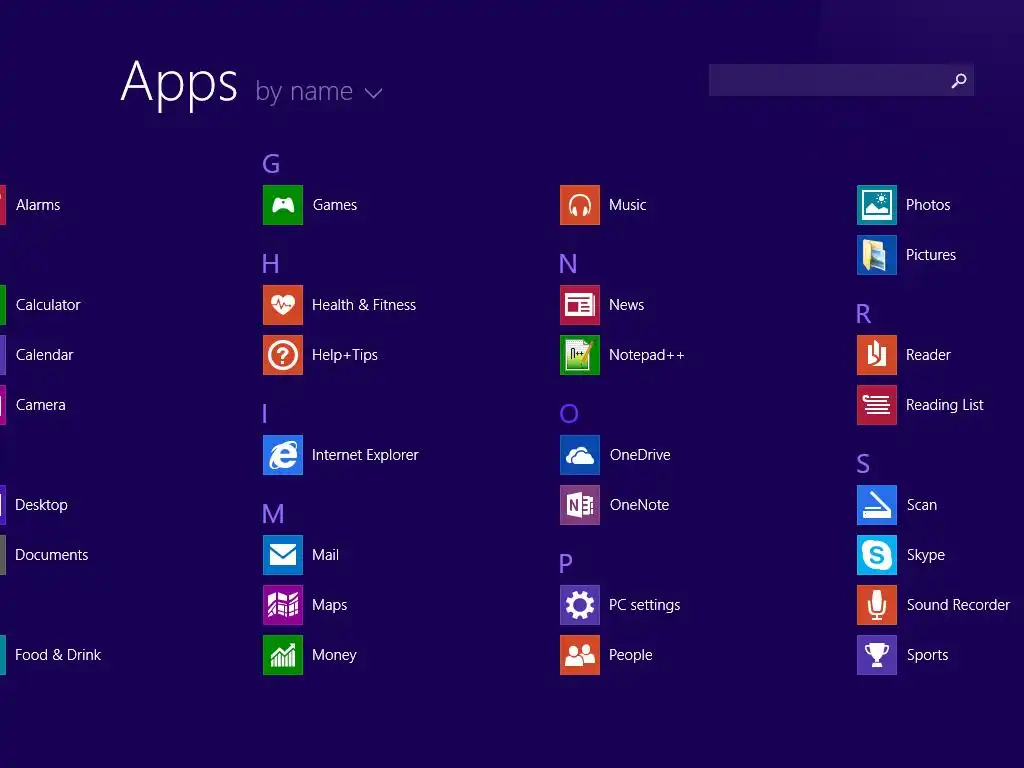Open the OneDrive cloud icon
The width and height of the screenshot is (1024, 768).
(580, 455)
